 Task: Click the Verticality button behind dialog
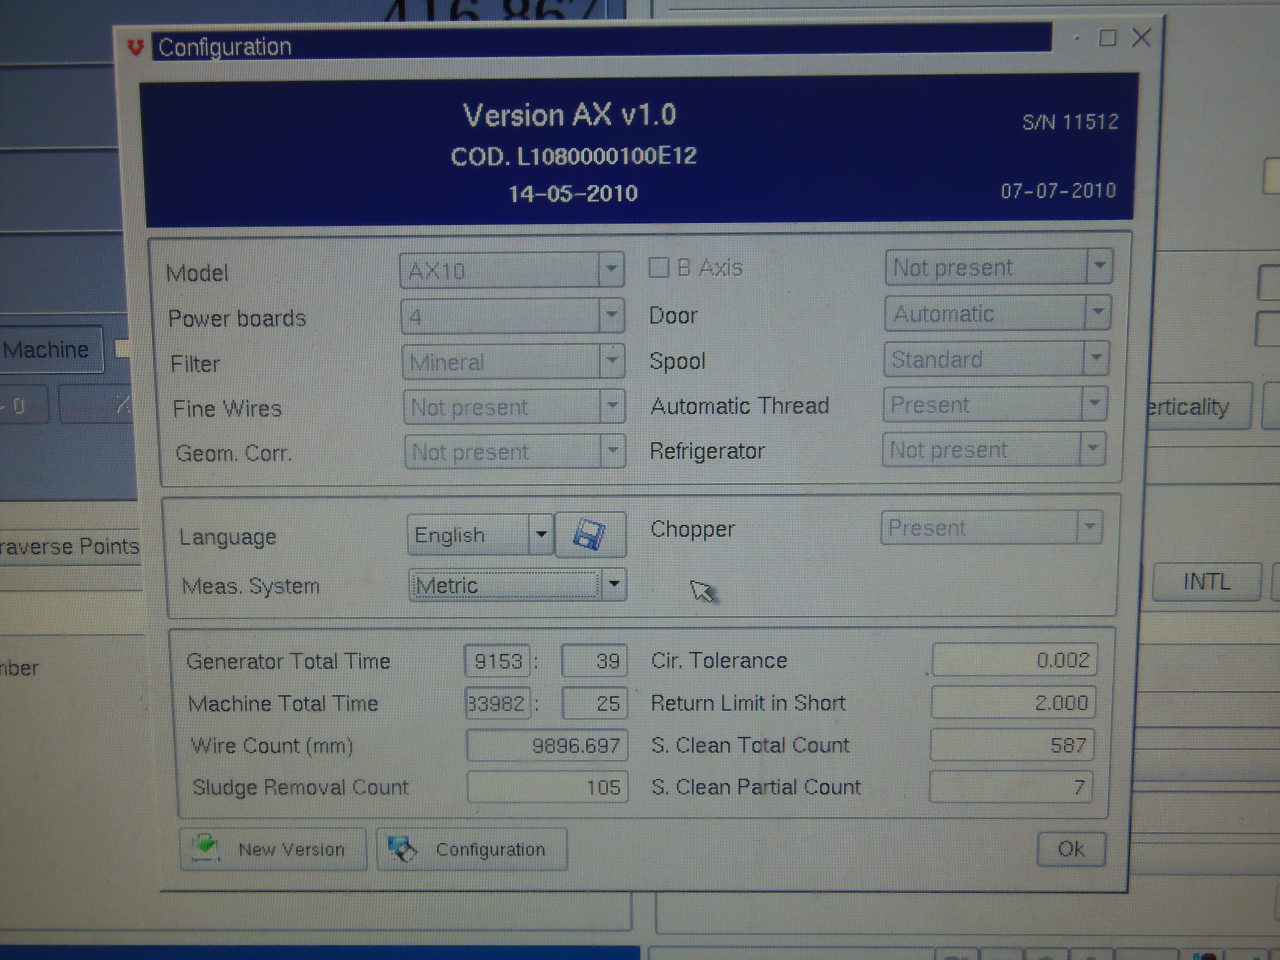1196,407
